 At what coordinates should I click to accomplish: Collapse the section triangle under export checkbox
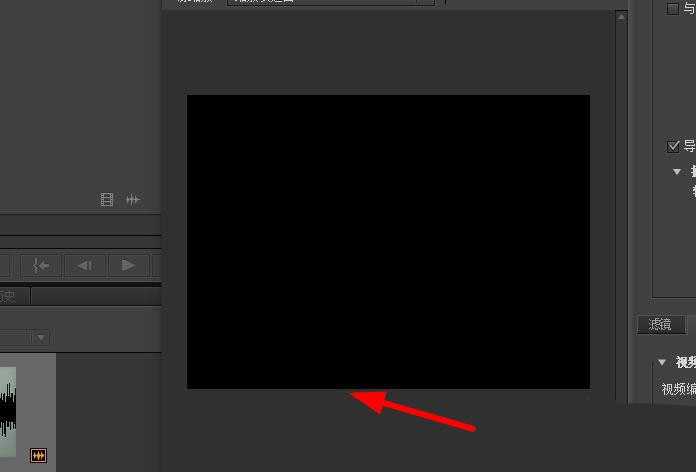676,171
